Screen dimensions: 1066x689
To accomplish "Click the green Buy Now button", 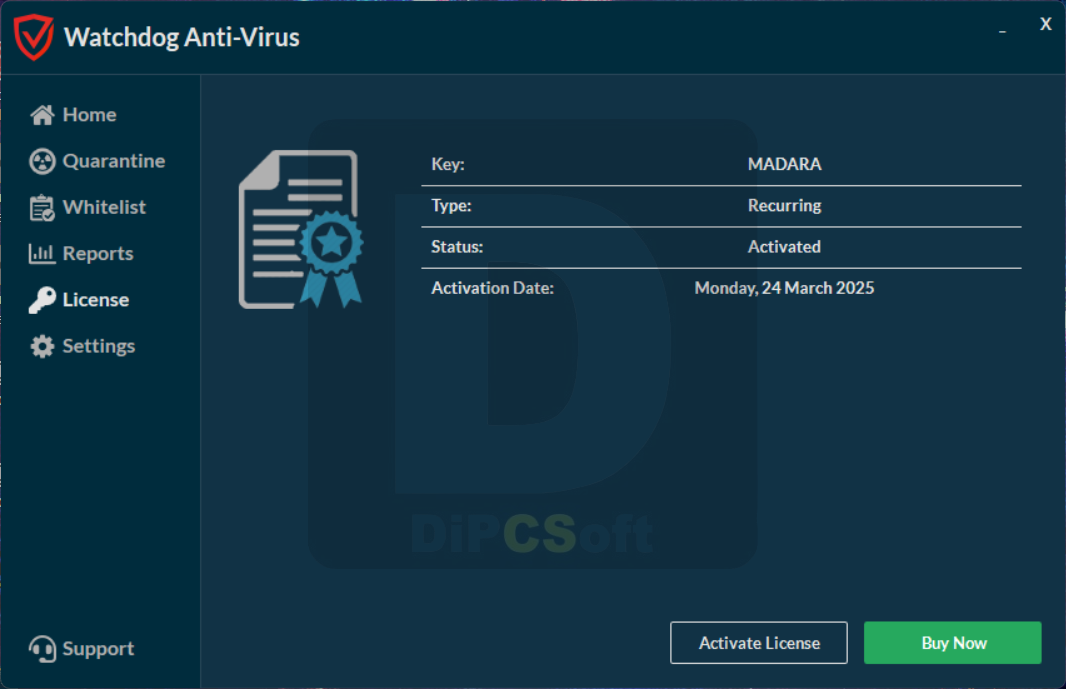I will coord(952,643).
